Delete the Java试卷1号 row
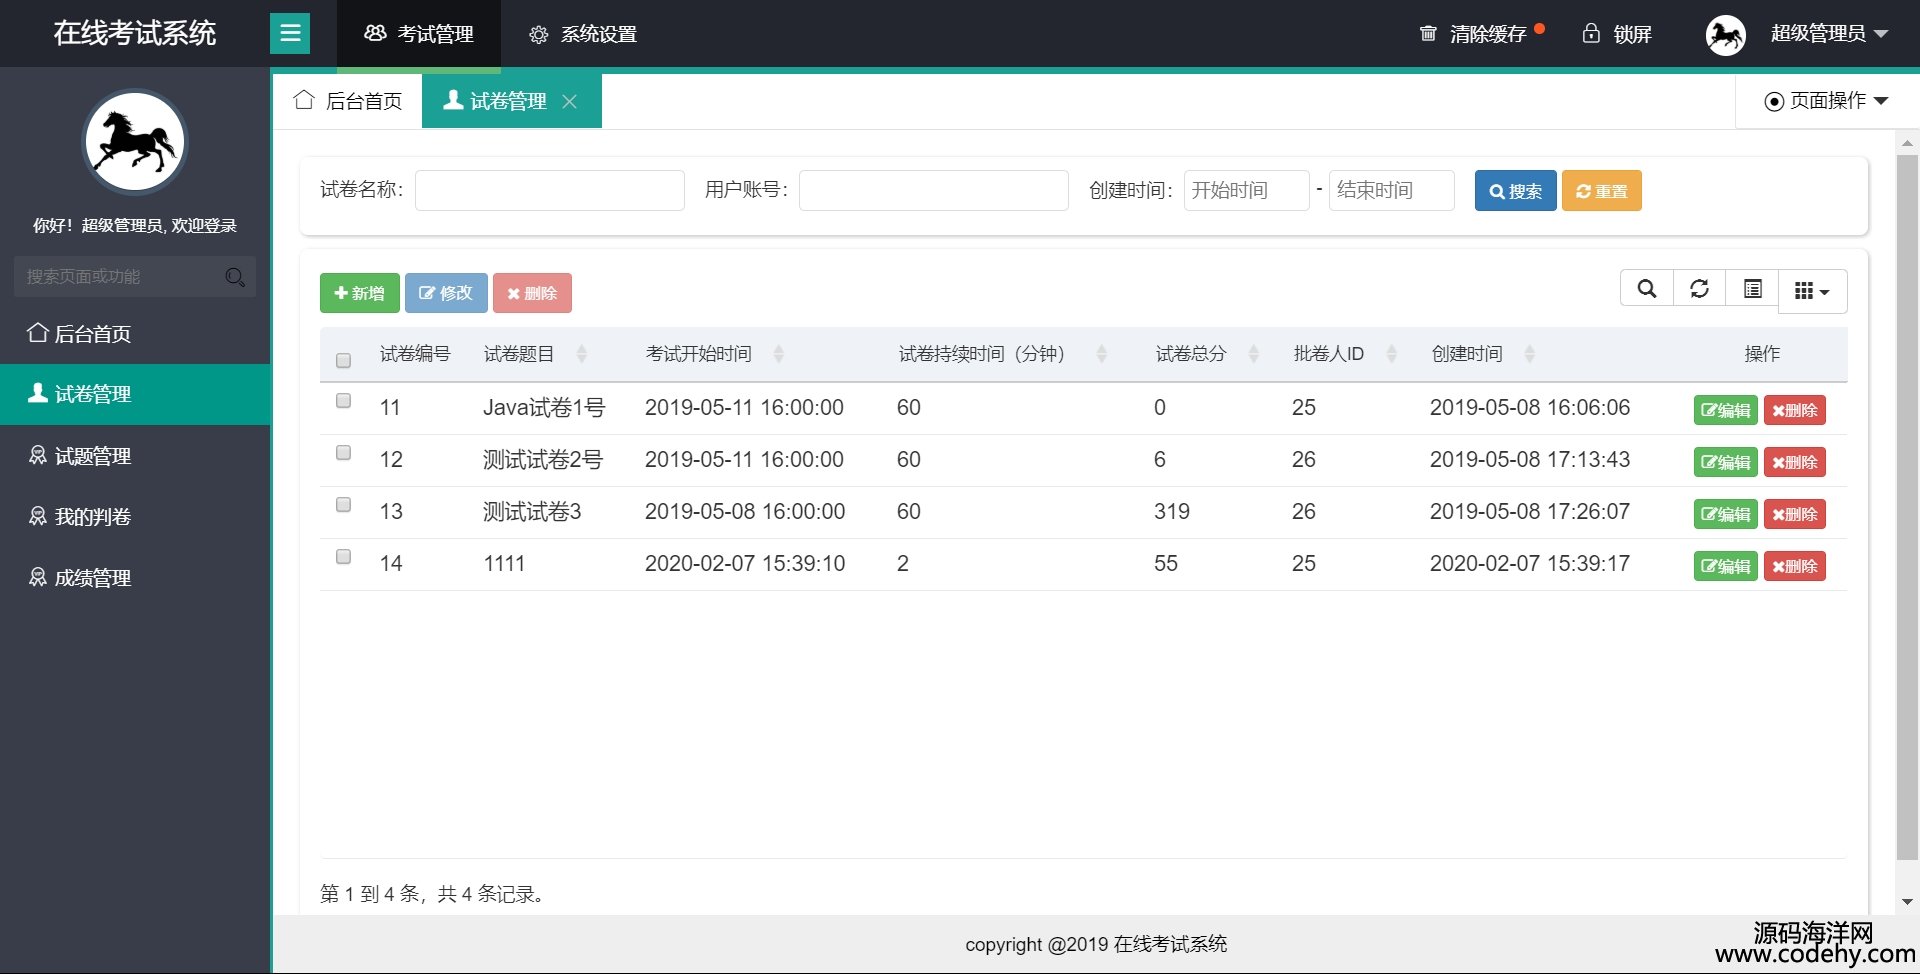The image size is (1920, 974). point(1794,410)
